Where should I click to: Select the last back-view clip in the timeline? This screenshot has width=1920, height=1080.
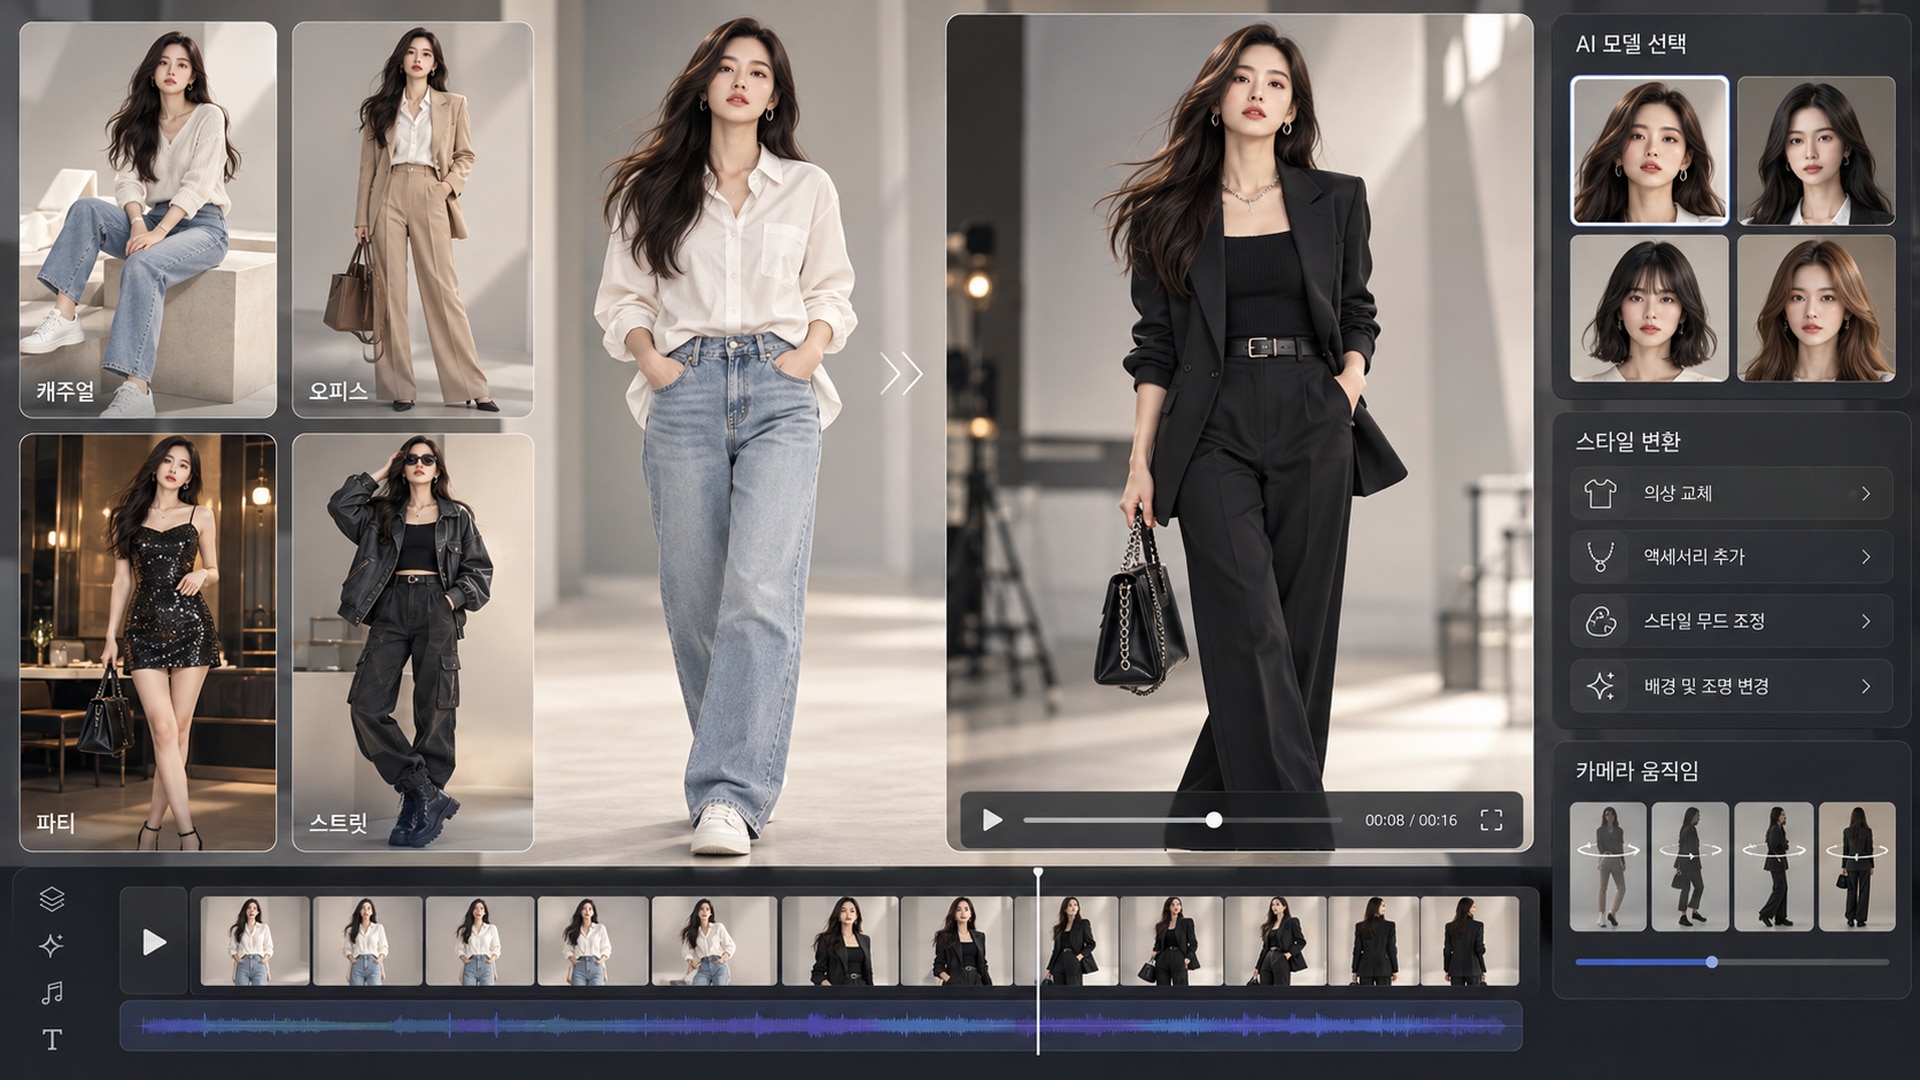tap(1469, 941)
